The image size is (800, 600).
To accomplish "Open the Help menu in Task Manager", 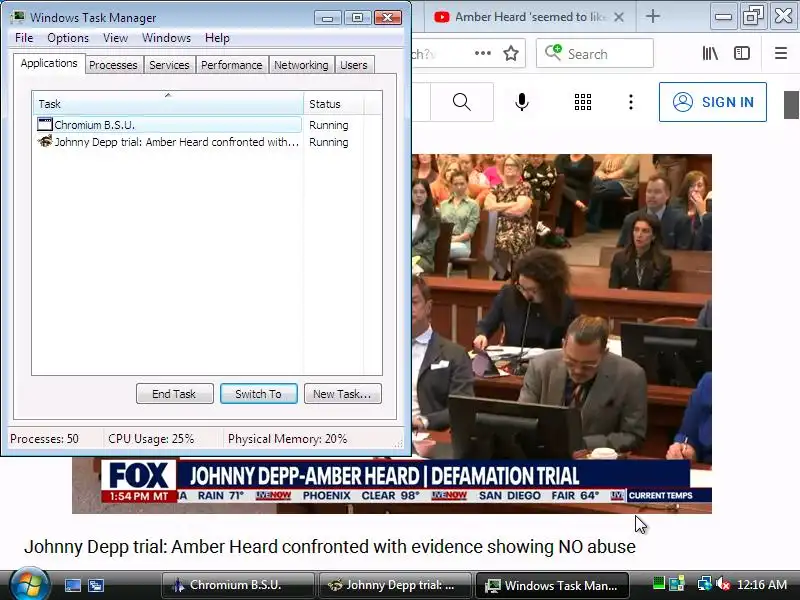I will [x=217, y=38].
